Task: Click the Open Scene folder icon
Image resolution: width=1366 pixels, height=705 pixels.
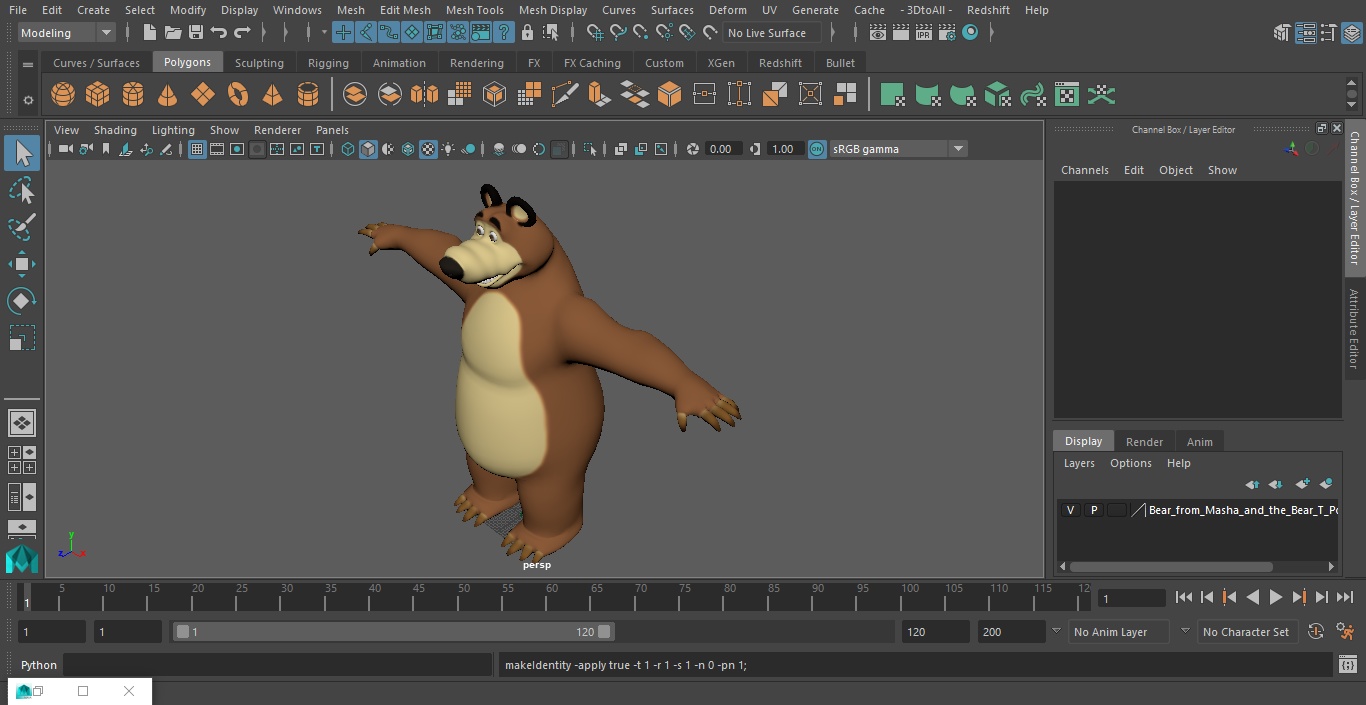Action: point(173,33)
